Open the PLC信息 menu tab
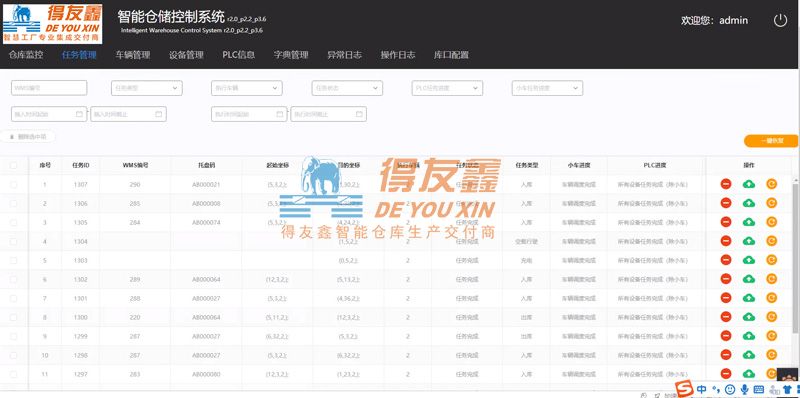 tap(238, 55)
